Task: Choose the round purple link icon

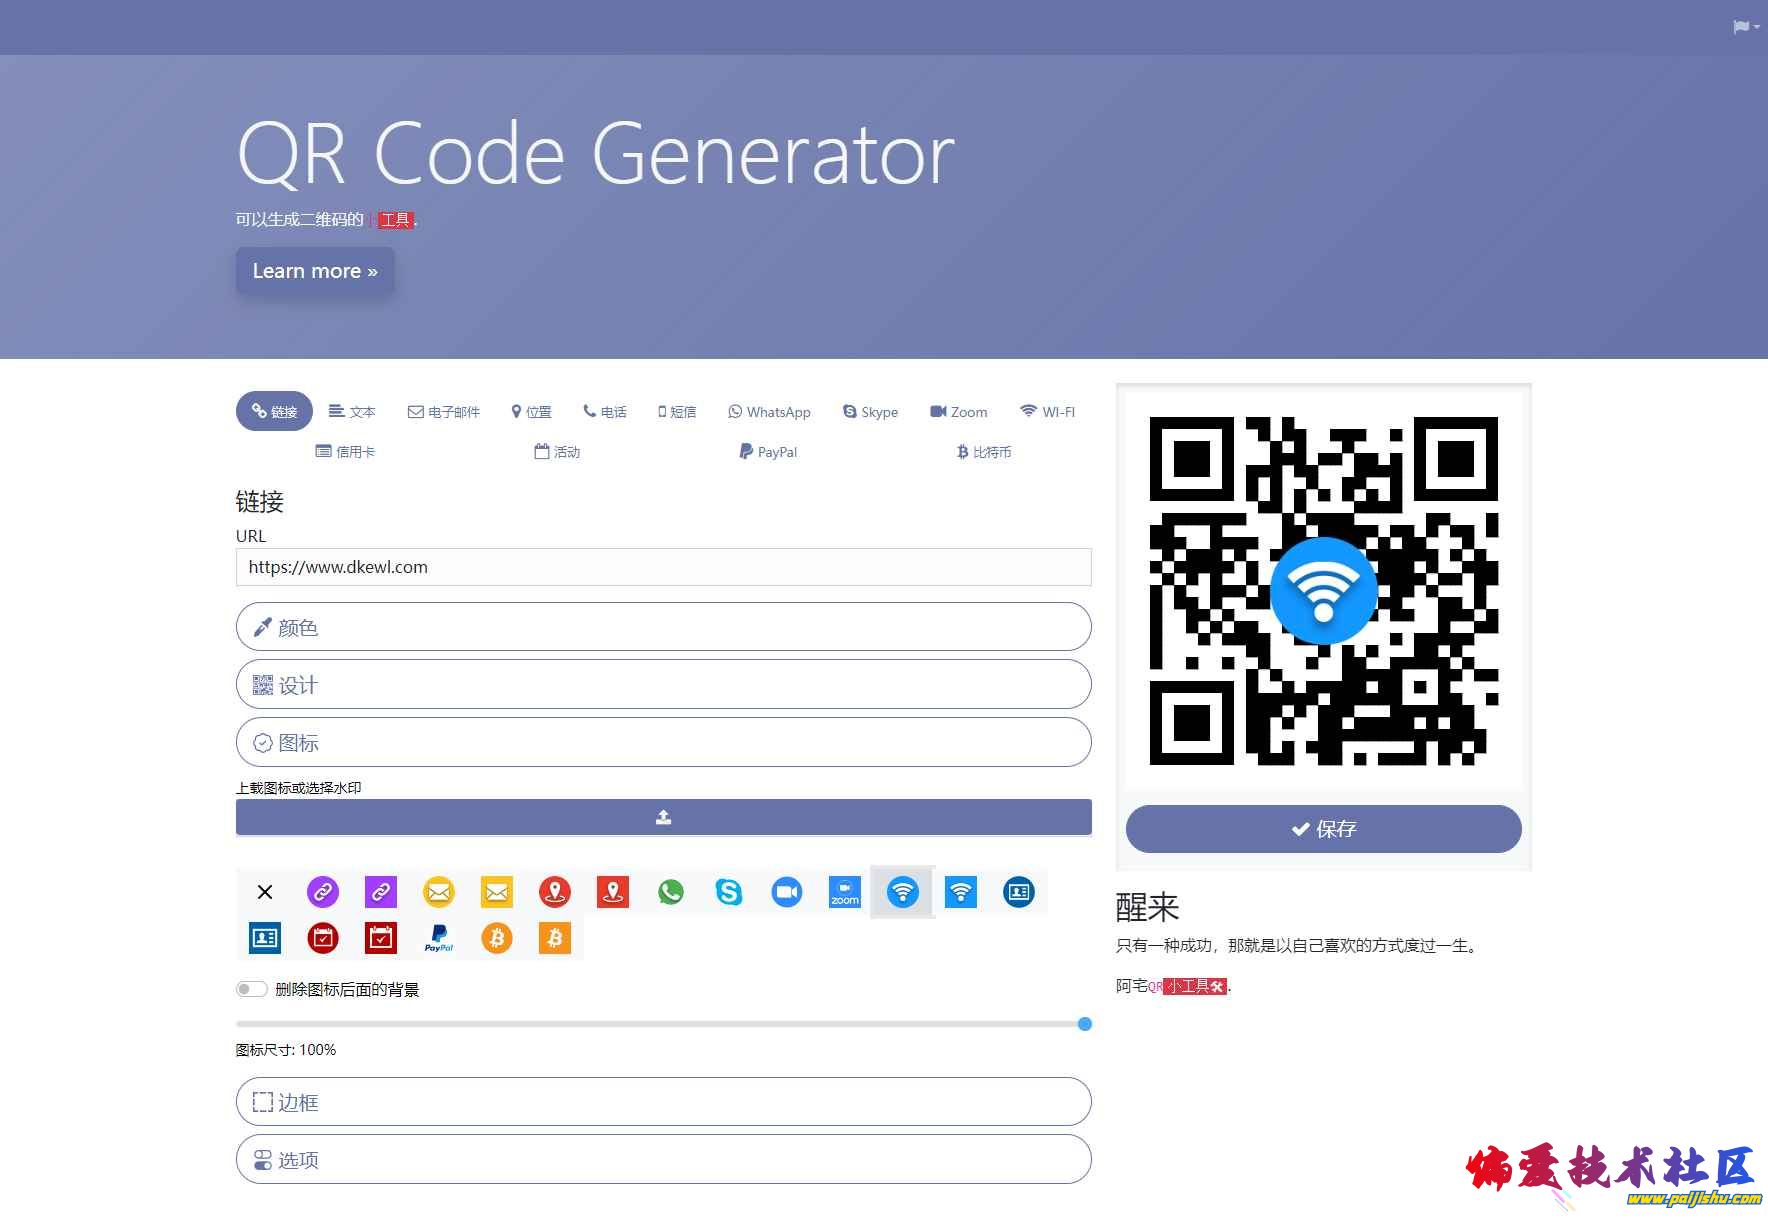Action: (323, 892)
